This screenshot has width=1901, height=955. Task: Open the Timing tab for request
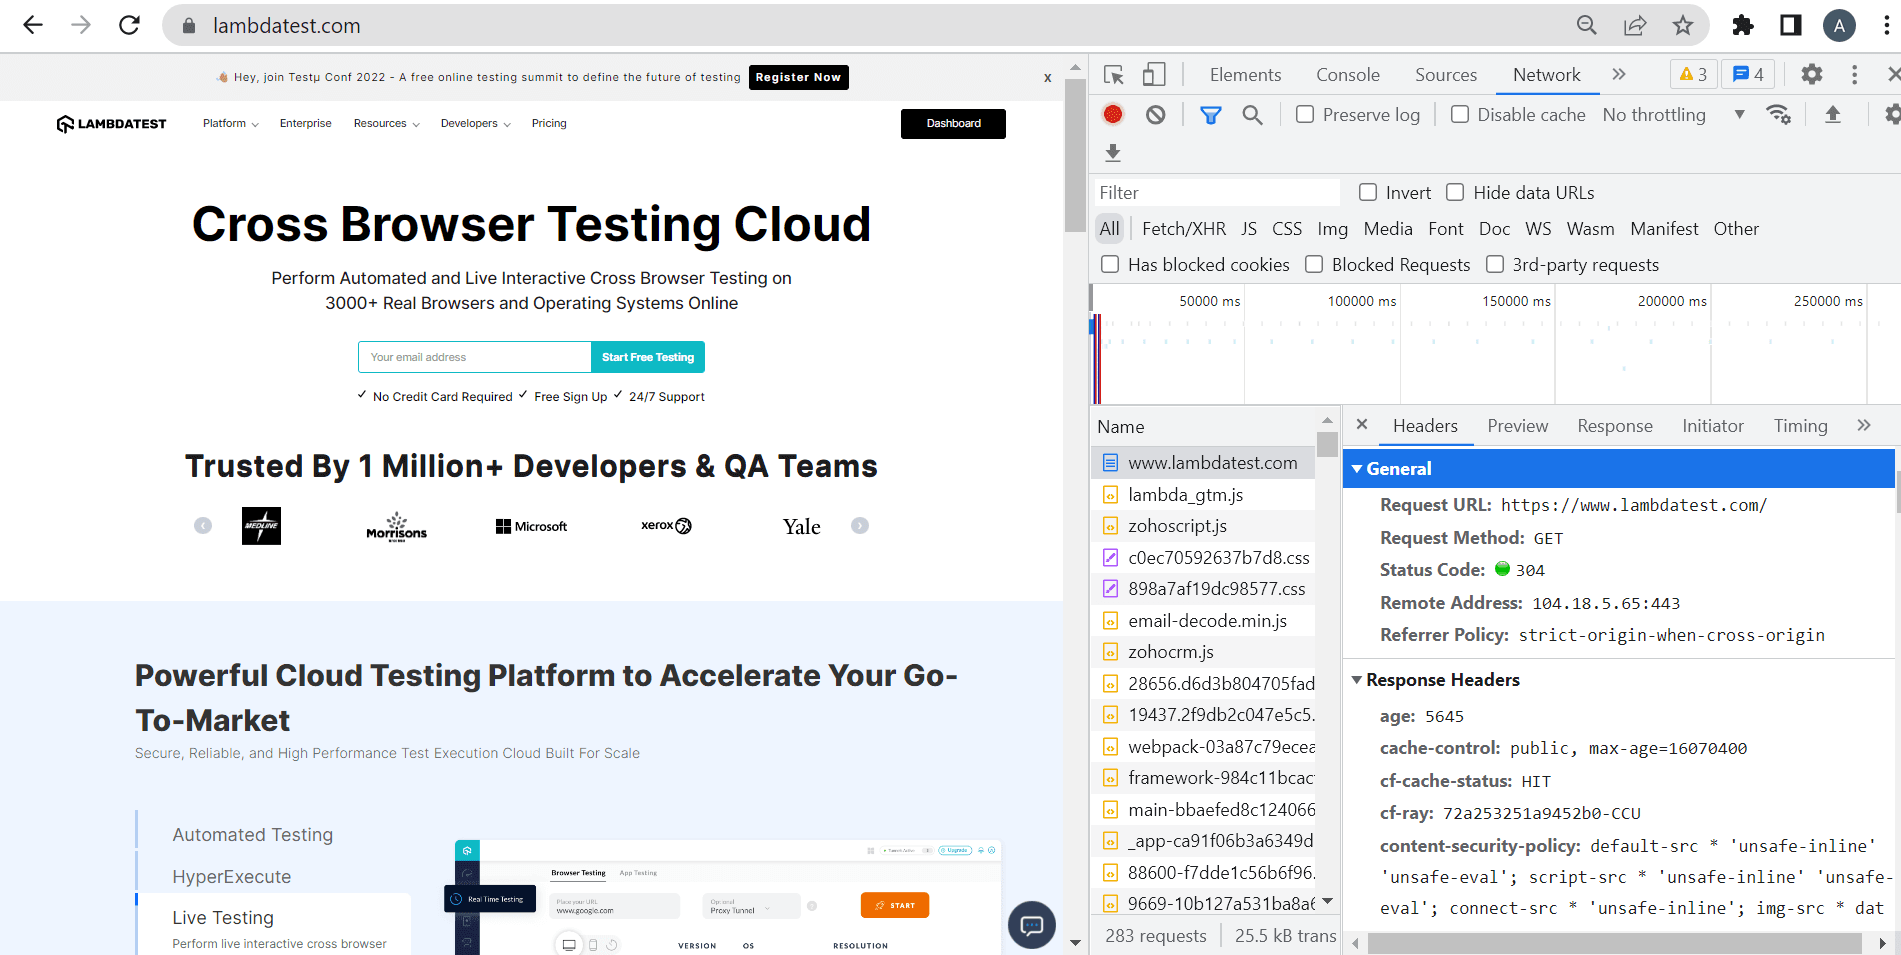(x=1800, y=426)
